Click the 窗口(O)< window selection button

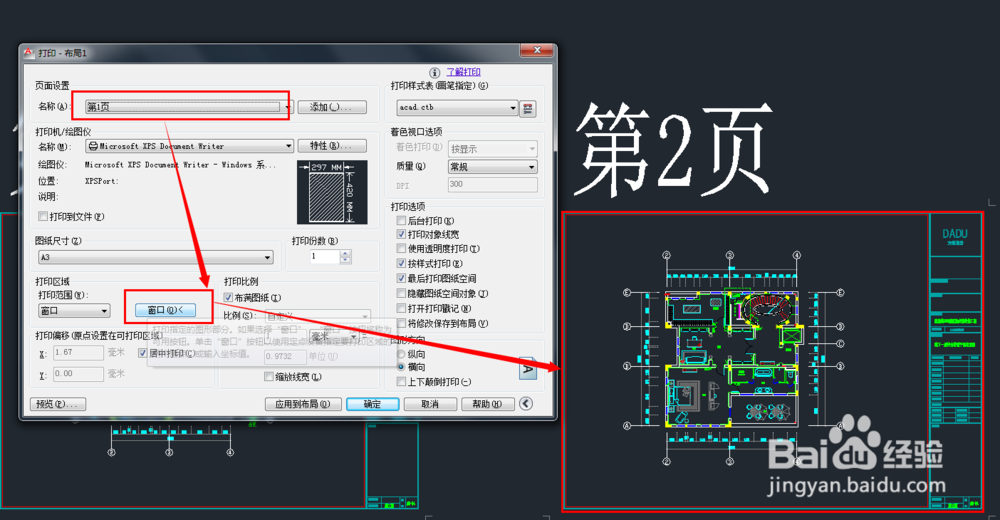click(x=165, y=310)
